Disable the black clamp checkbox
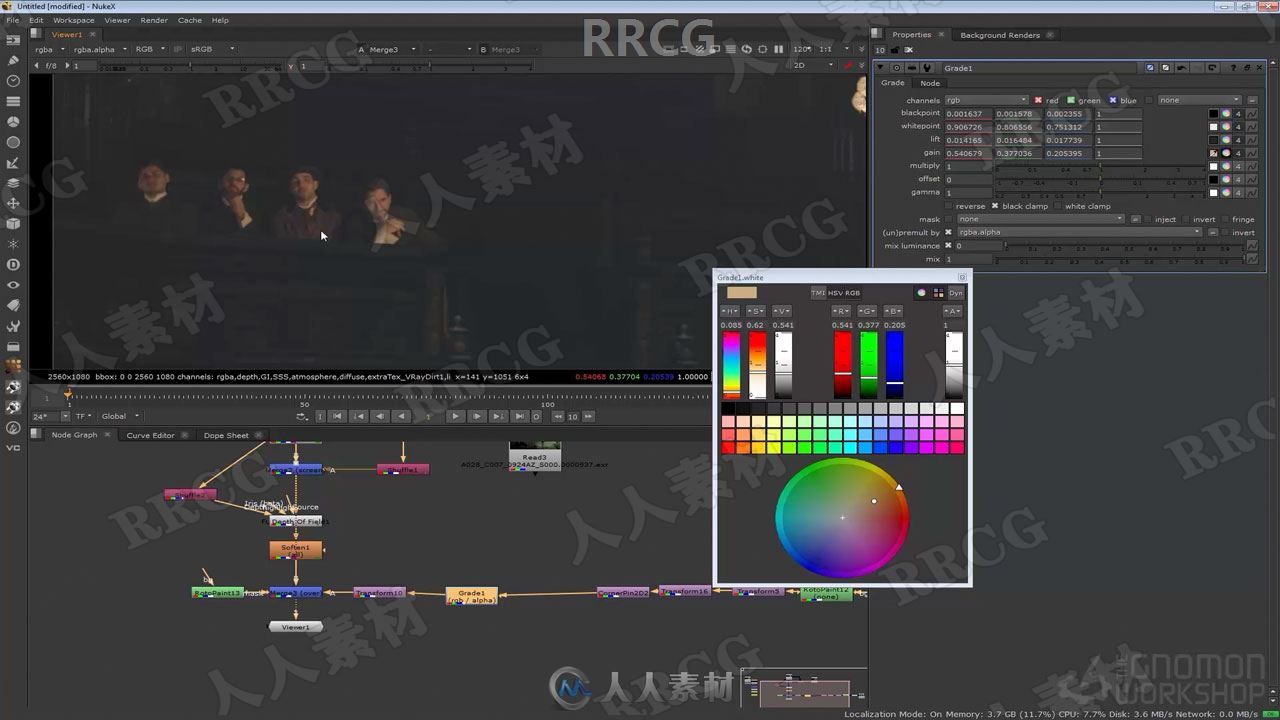This screenshot has width=1280, height=720. [x=994, y=206]
